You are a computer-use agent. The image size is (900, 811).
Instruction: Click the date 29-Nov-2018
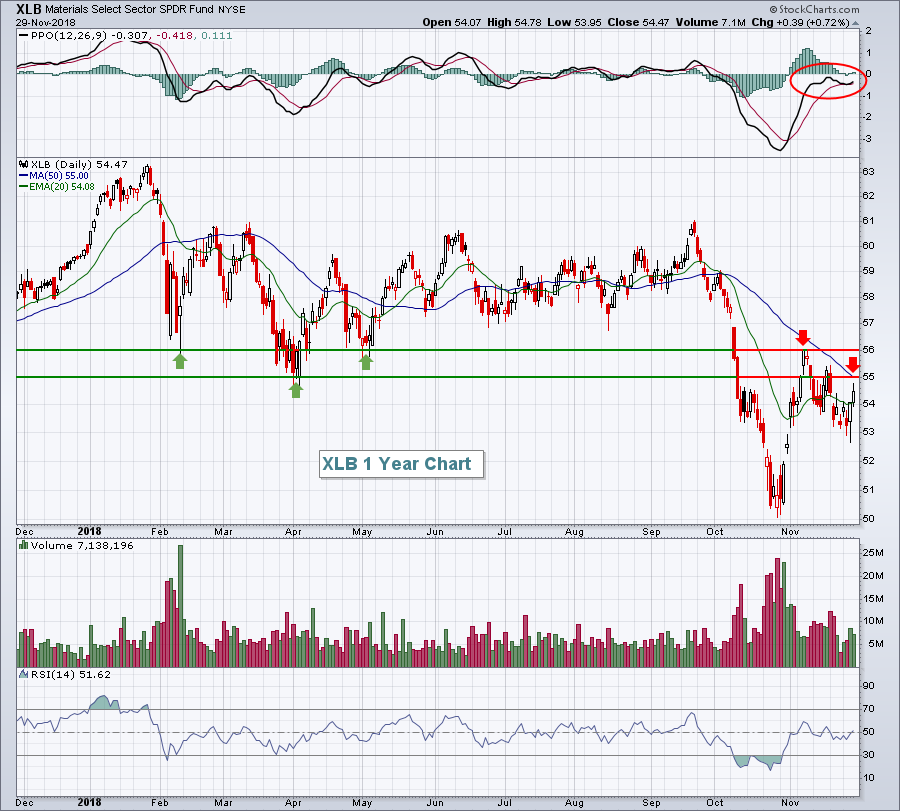(x=45, y=22)
